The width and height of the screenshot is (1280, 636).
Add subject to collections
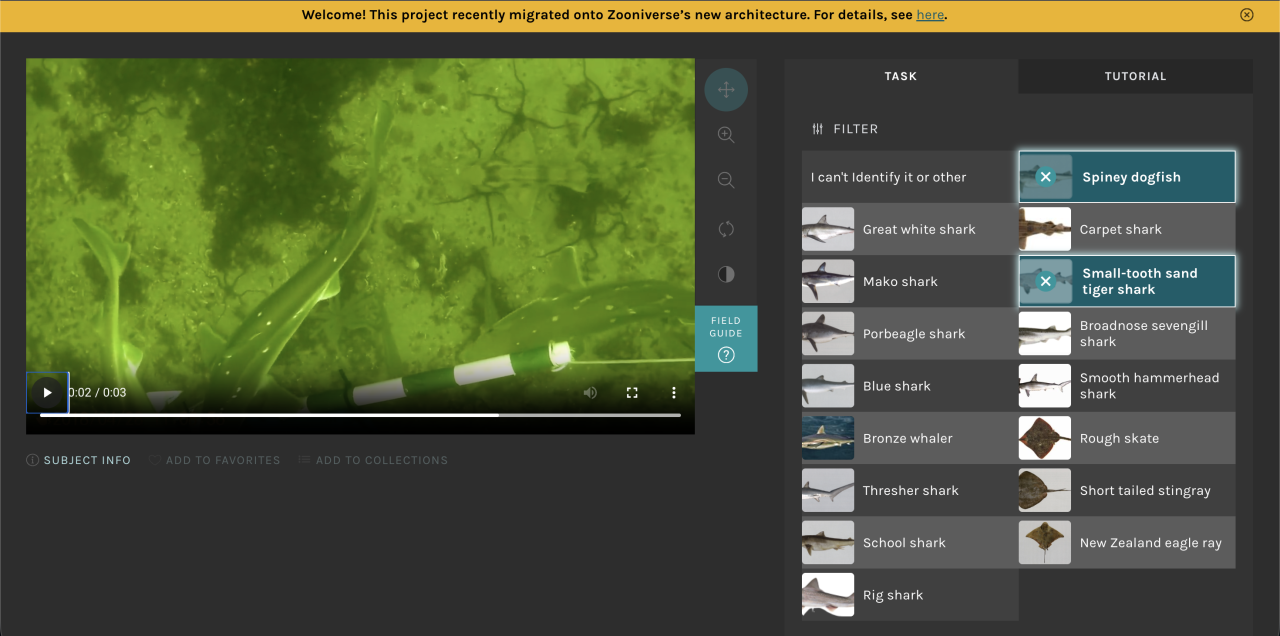(373, 460)
